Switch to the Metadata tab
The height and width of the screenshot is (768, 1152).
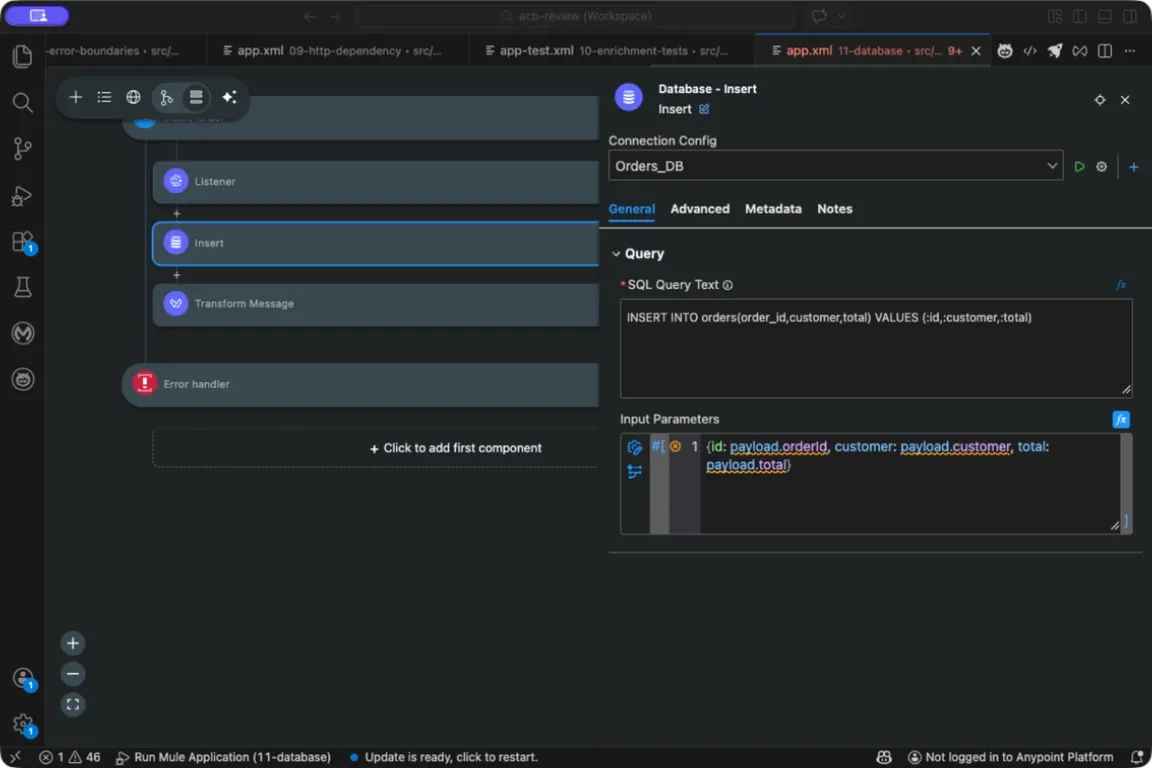pos(773,209)
